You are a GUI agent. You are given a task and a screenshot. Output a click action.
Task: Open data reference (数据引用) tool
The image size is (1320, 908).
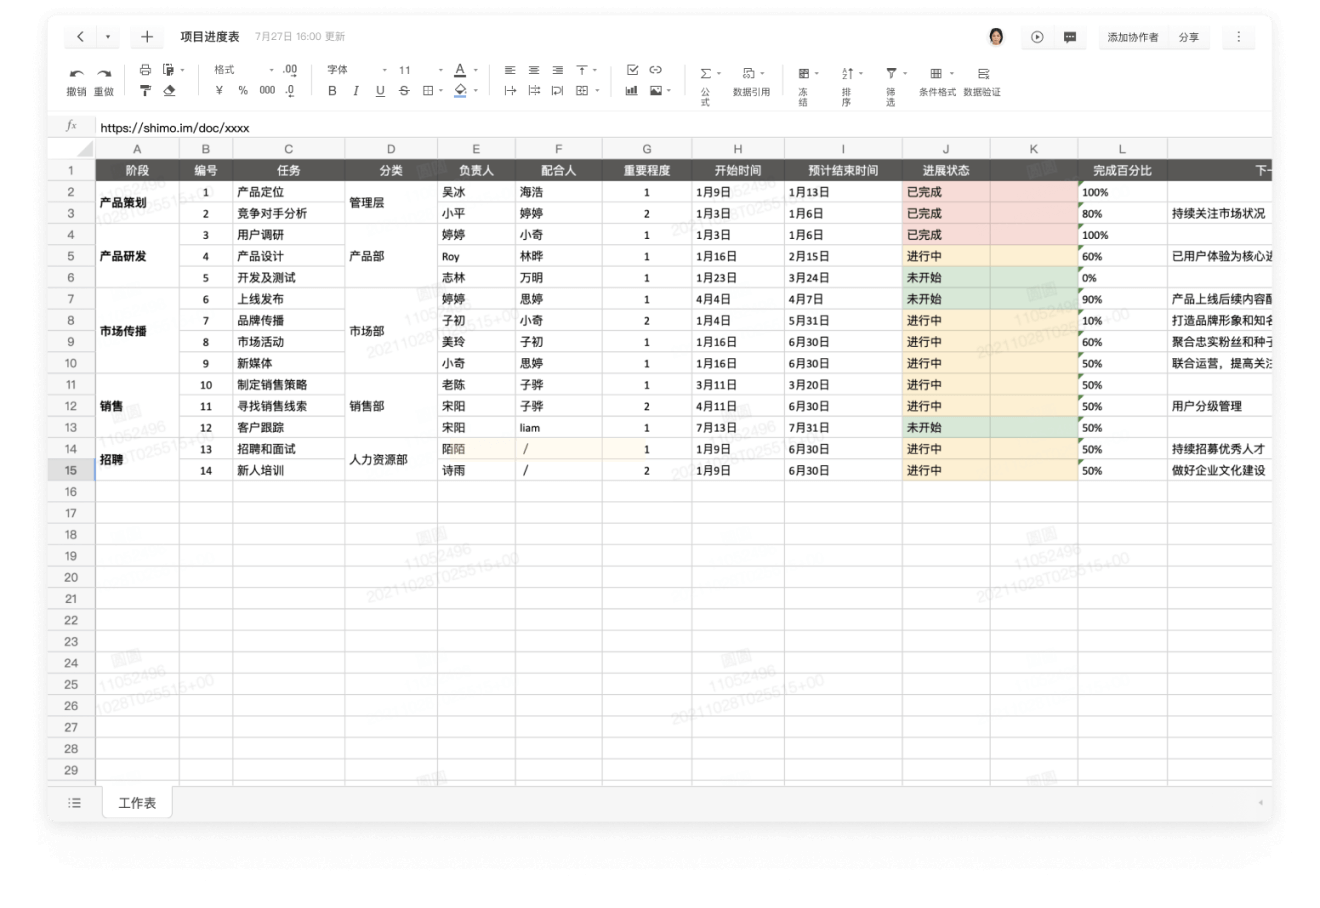click(x=751, y=82)
